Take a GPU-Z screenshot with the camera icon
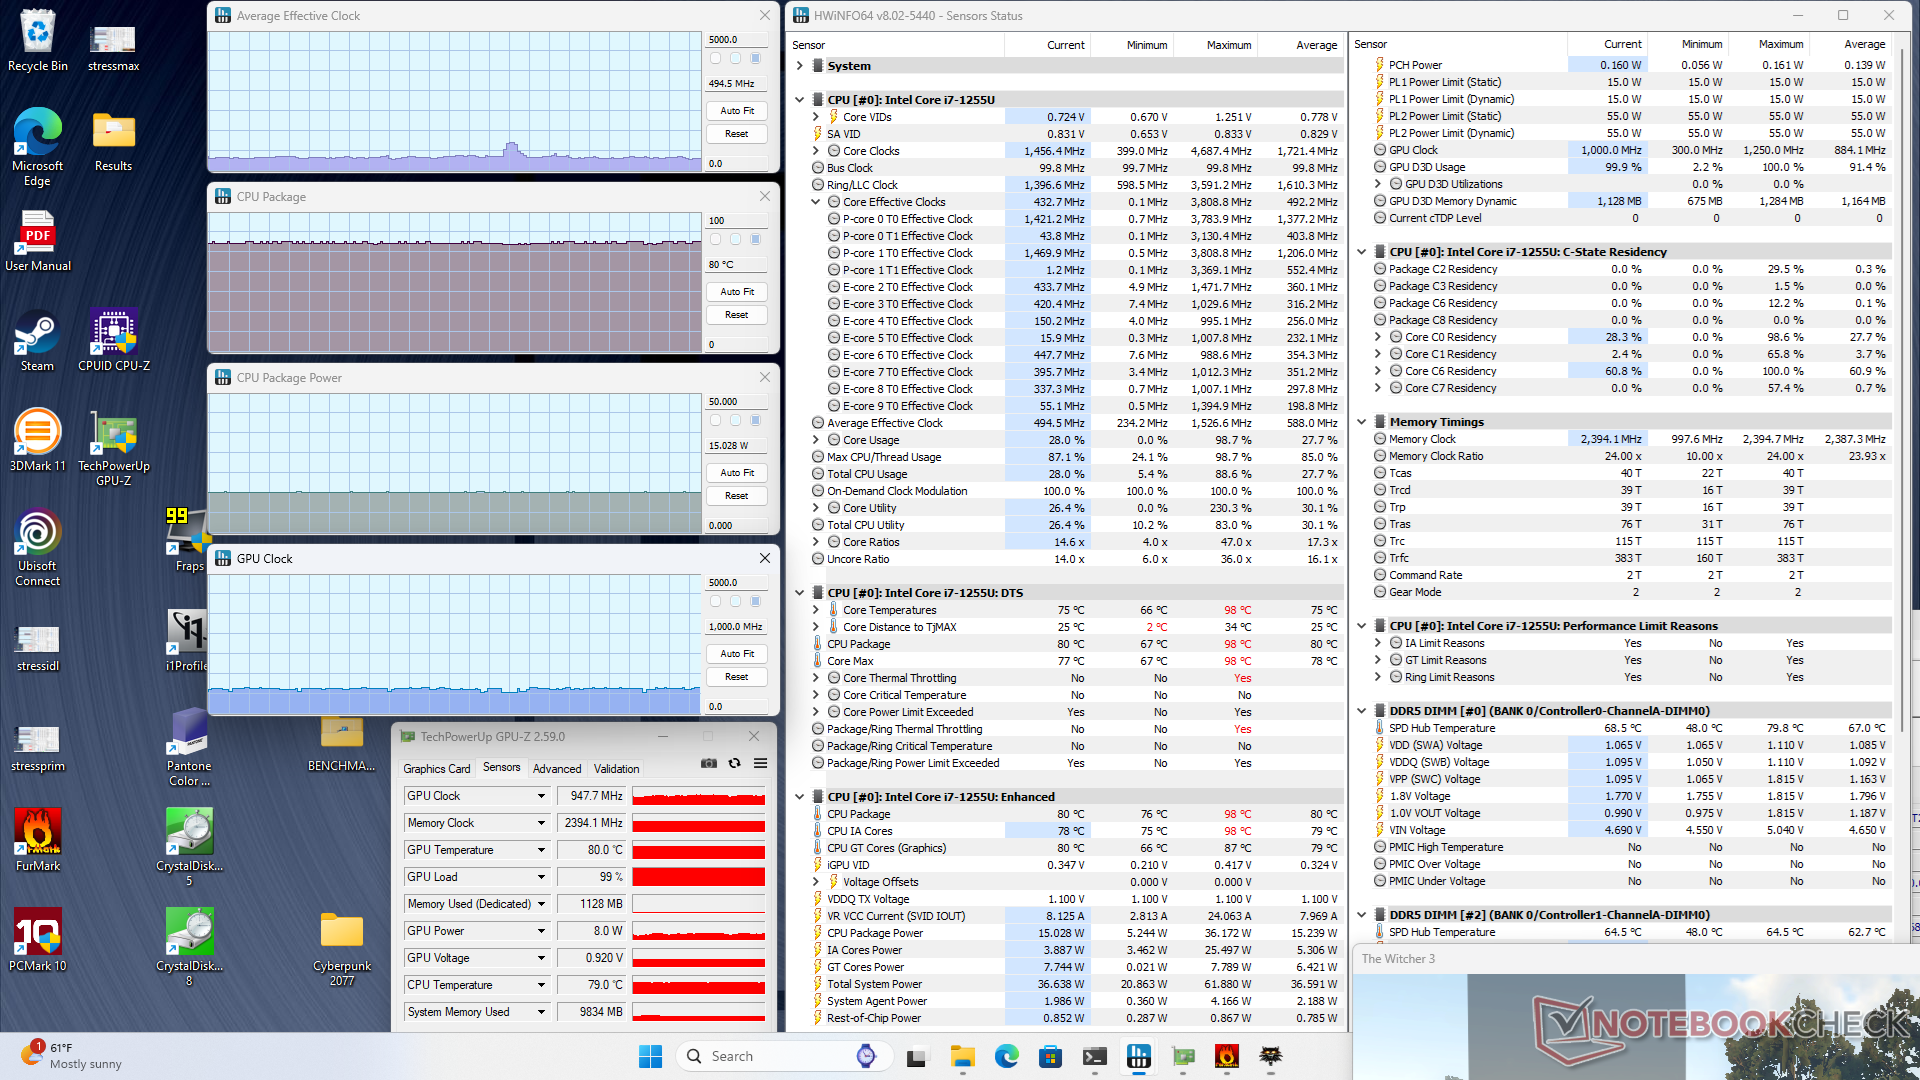 point(709,763)
